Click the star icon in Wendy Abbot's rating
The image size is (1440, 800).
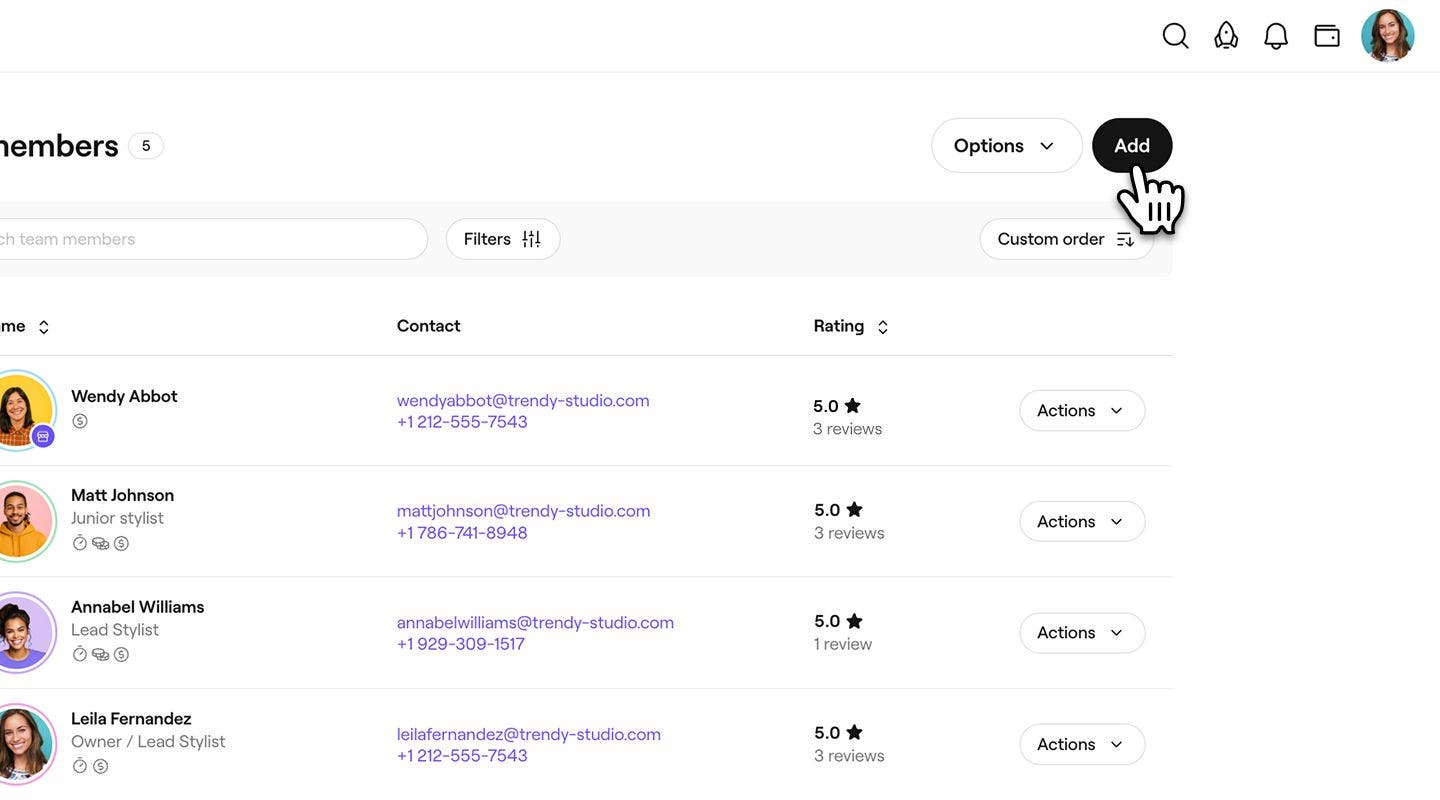(853, 406)
